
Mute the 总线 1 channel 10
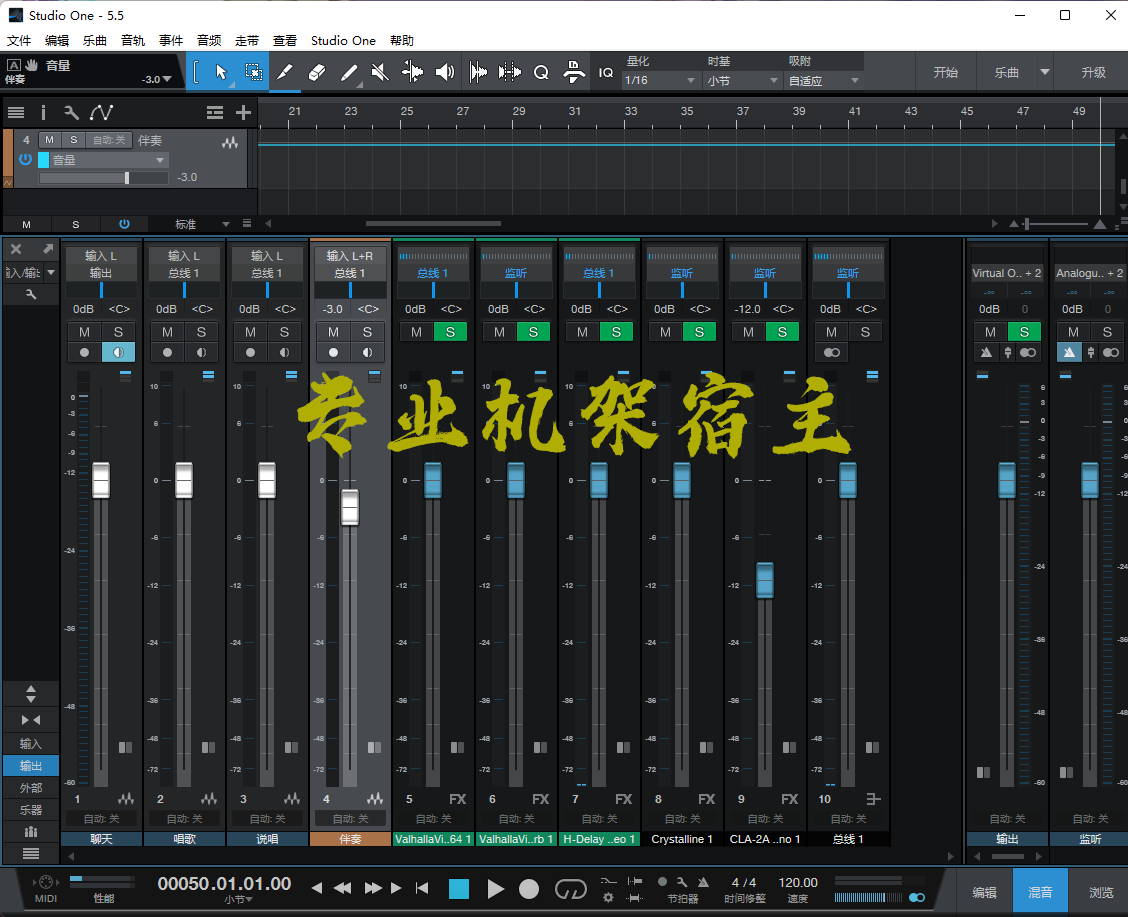(x=831, y=332)
